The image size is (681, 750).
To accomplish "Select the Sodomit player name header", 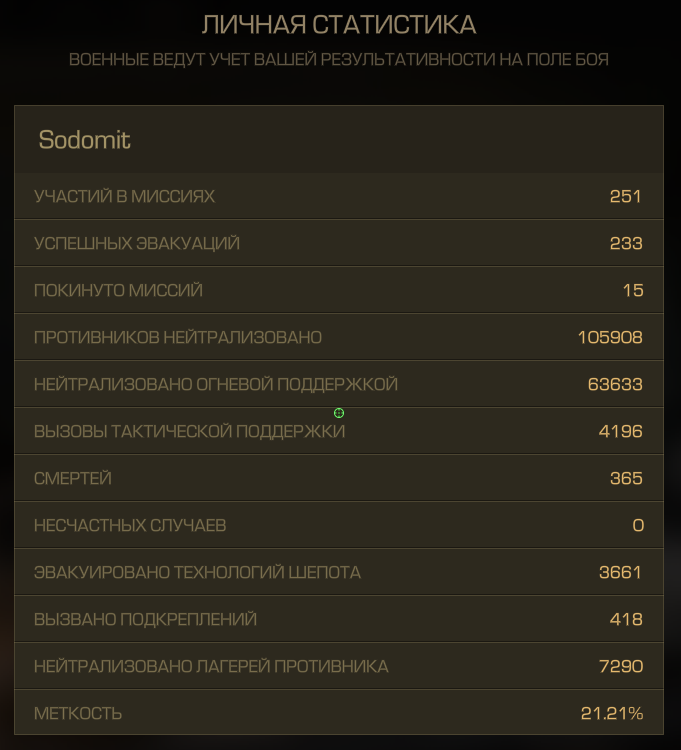I will tap(84, 140).
